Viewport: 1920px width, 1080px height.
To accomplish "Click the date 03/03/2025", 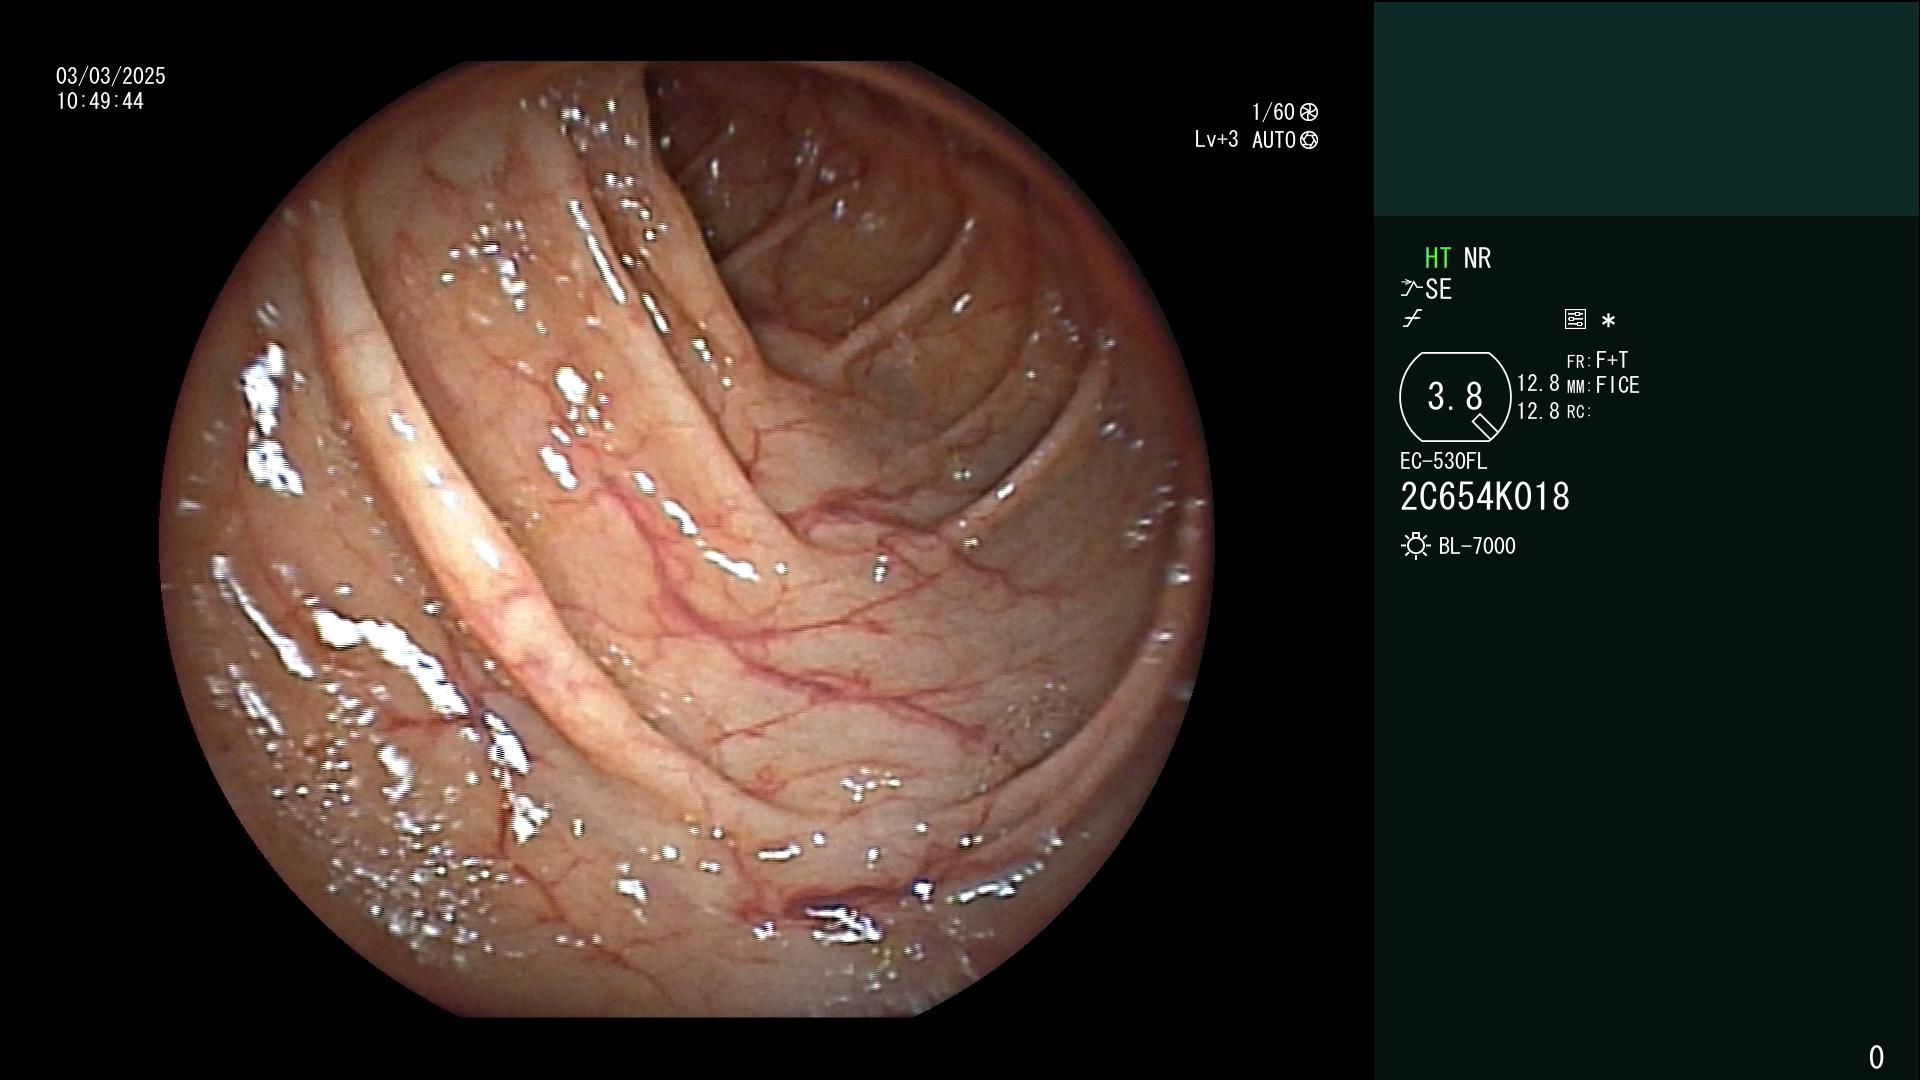I will [111, 76].
